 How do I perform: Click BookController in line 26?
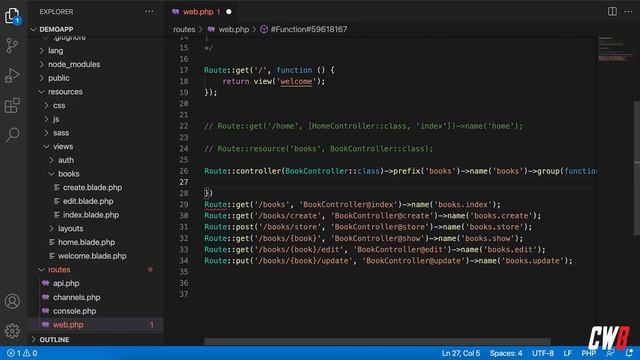[x=316, y=171]
